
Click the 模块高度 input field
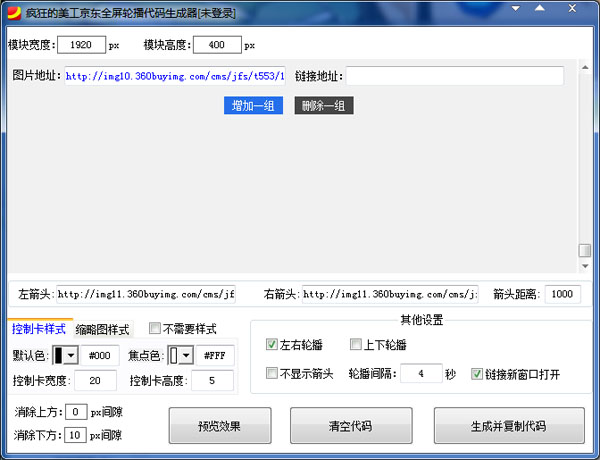[217, 45]
